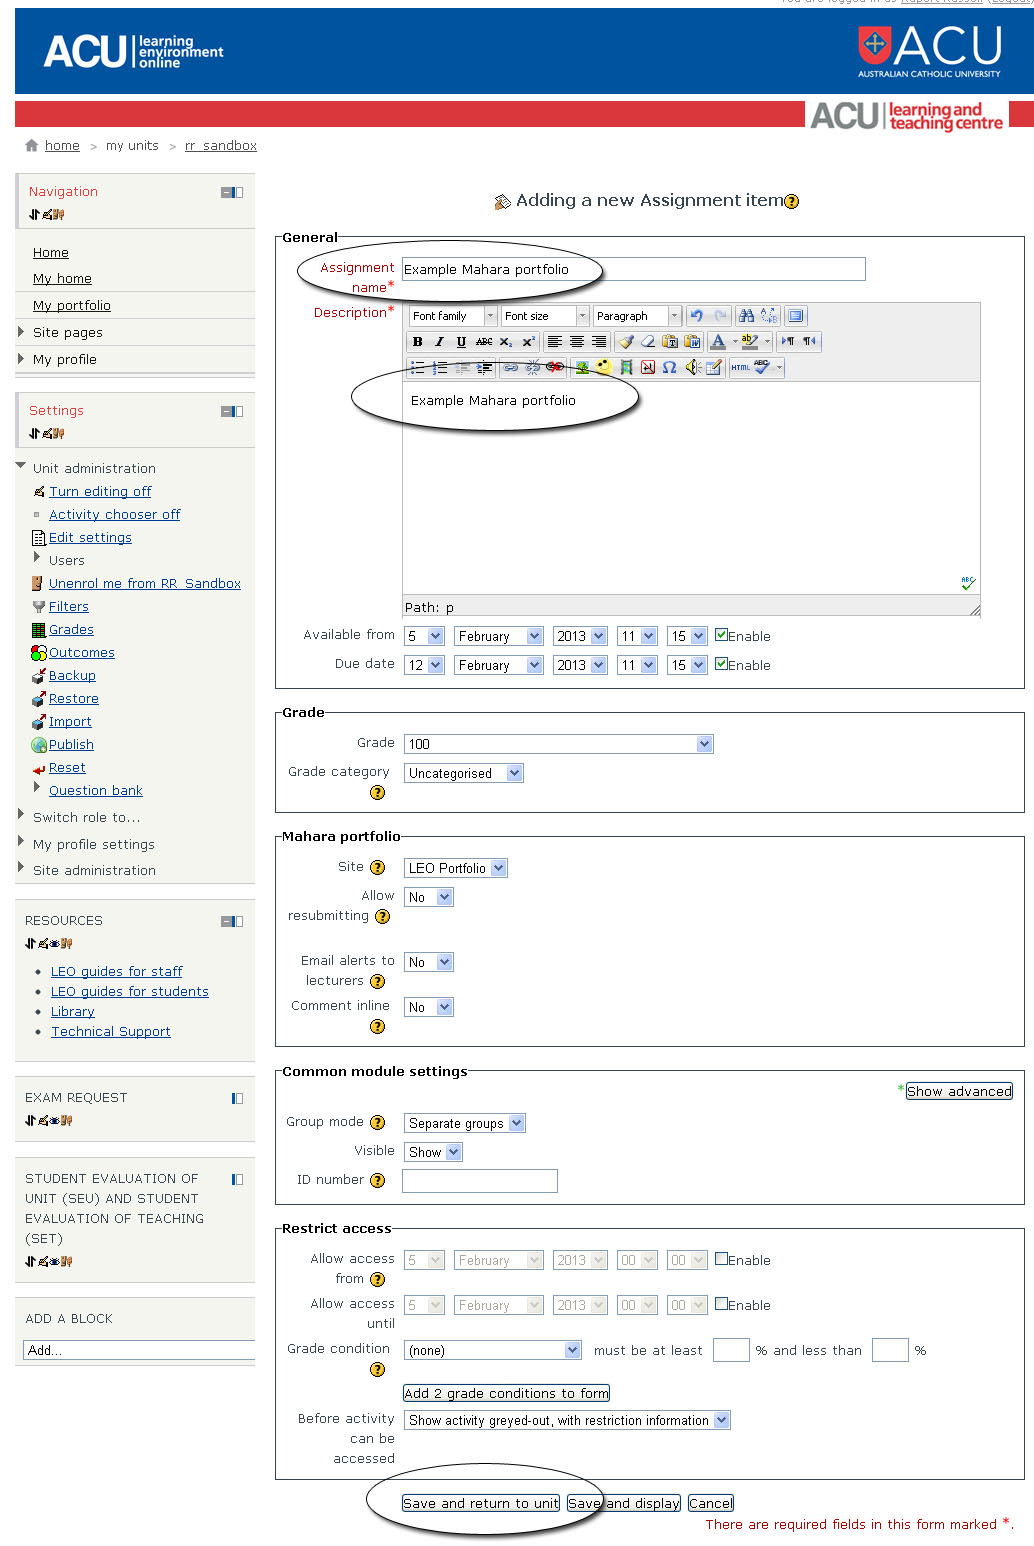
Task: Open the Group mode dropdown
Action: 464,1123
